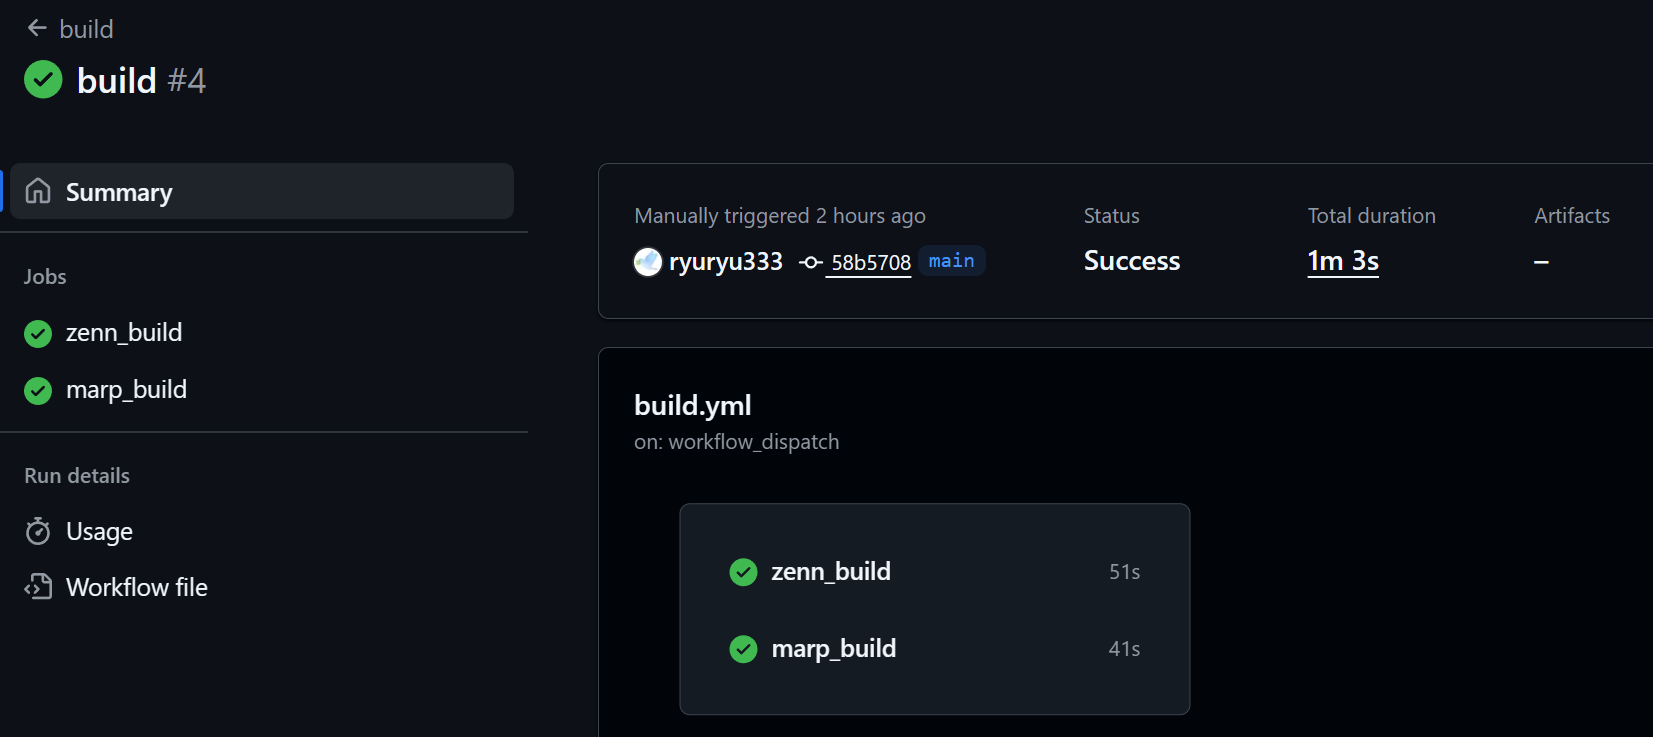Open the Usage run details
The image size is (1653, 737).
99,531
